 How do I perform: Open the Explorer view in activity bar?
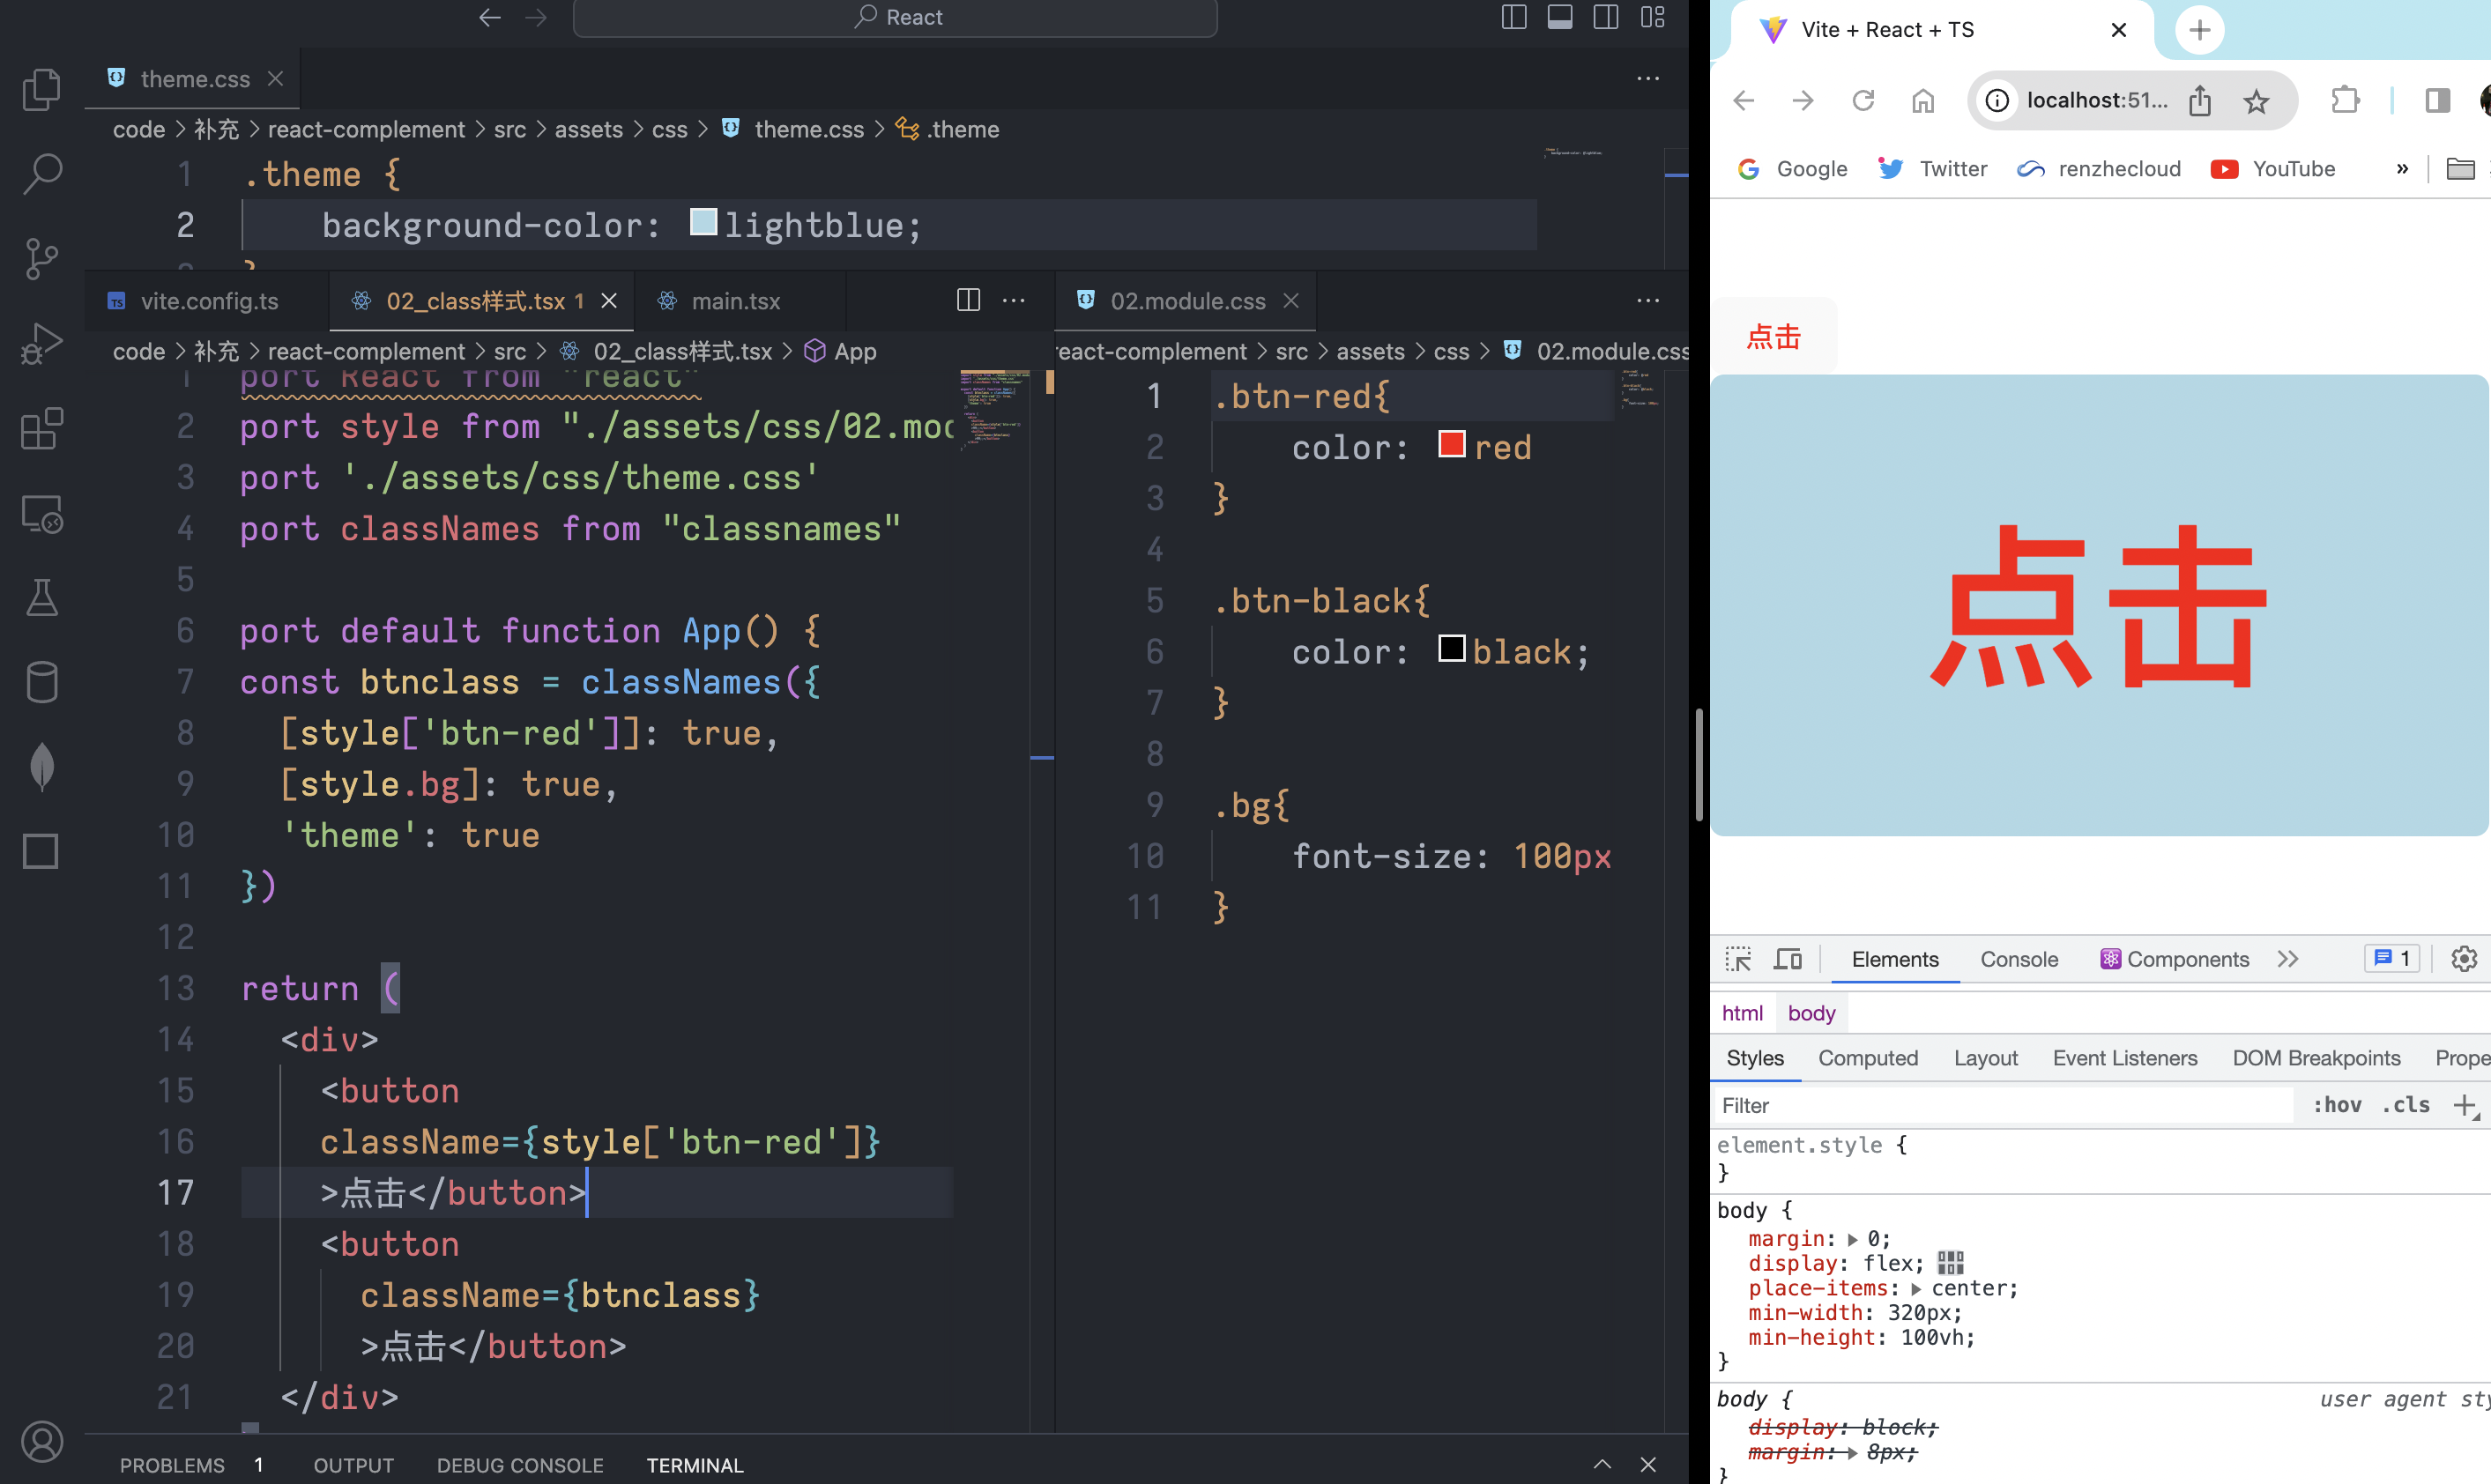(41, 89)
